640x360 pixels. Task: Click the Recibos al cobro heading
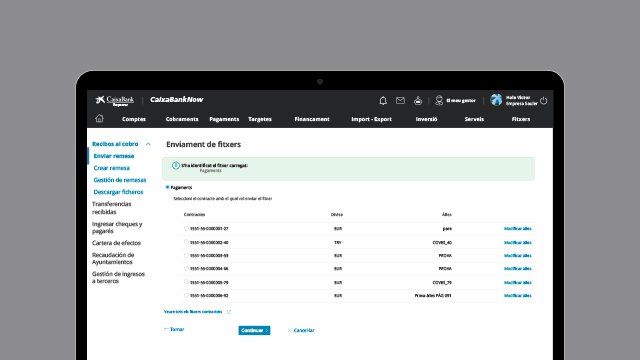tap(115, 144)
